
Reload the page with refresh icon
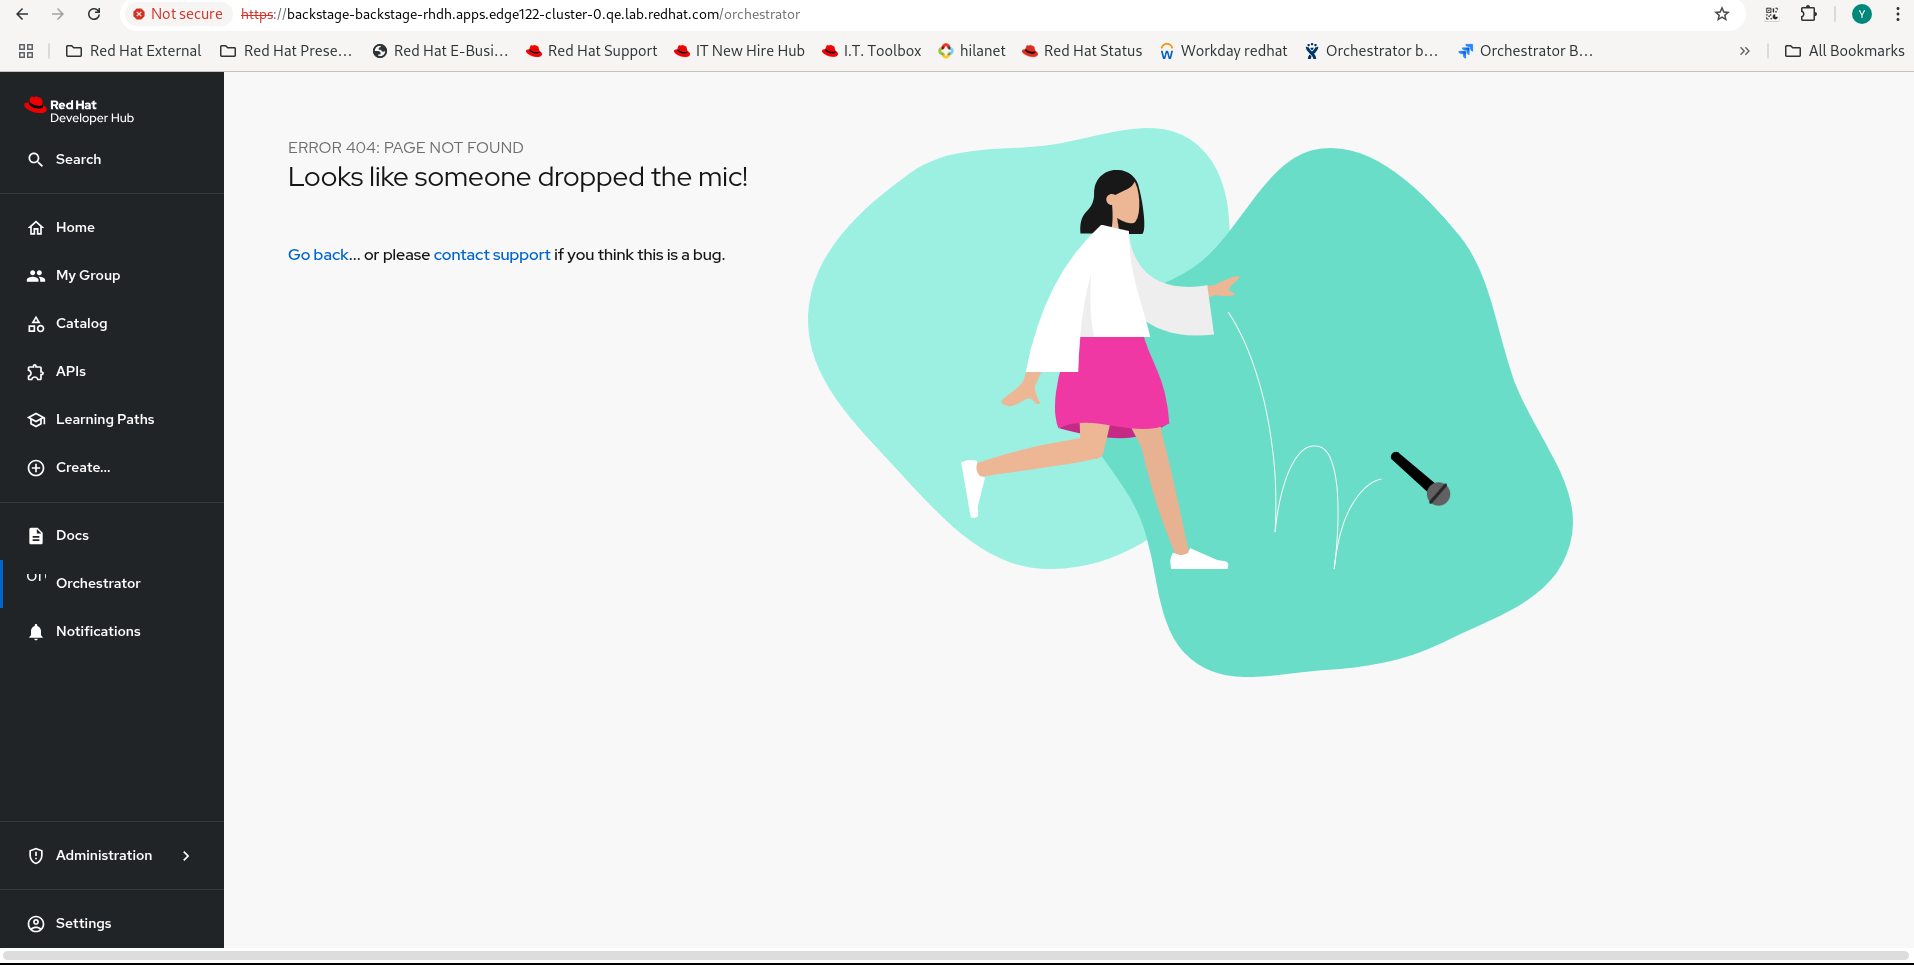pyautogui.click(x=94, y=14)
